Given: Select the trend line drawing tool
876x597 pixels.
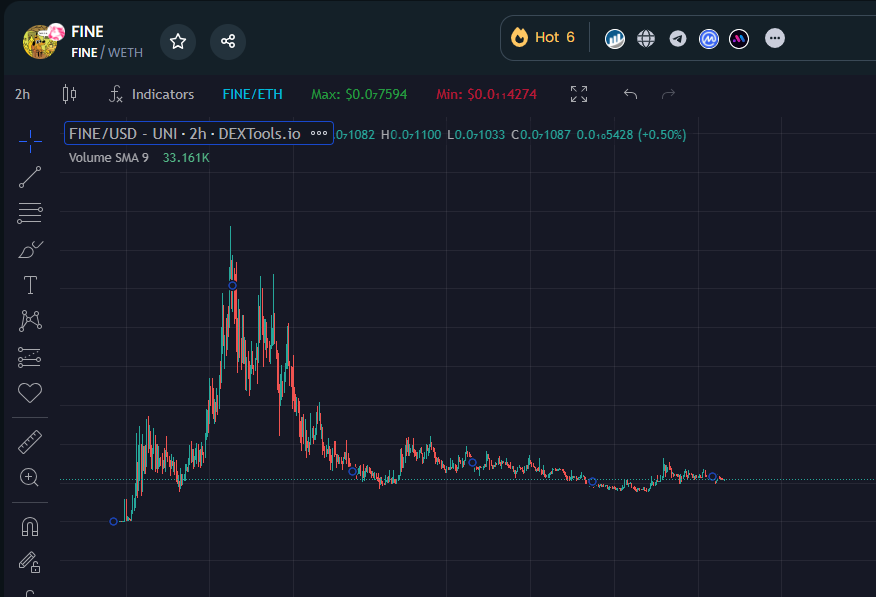Looking at the screenshot, I should pos(30,177).
